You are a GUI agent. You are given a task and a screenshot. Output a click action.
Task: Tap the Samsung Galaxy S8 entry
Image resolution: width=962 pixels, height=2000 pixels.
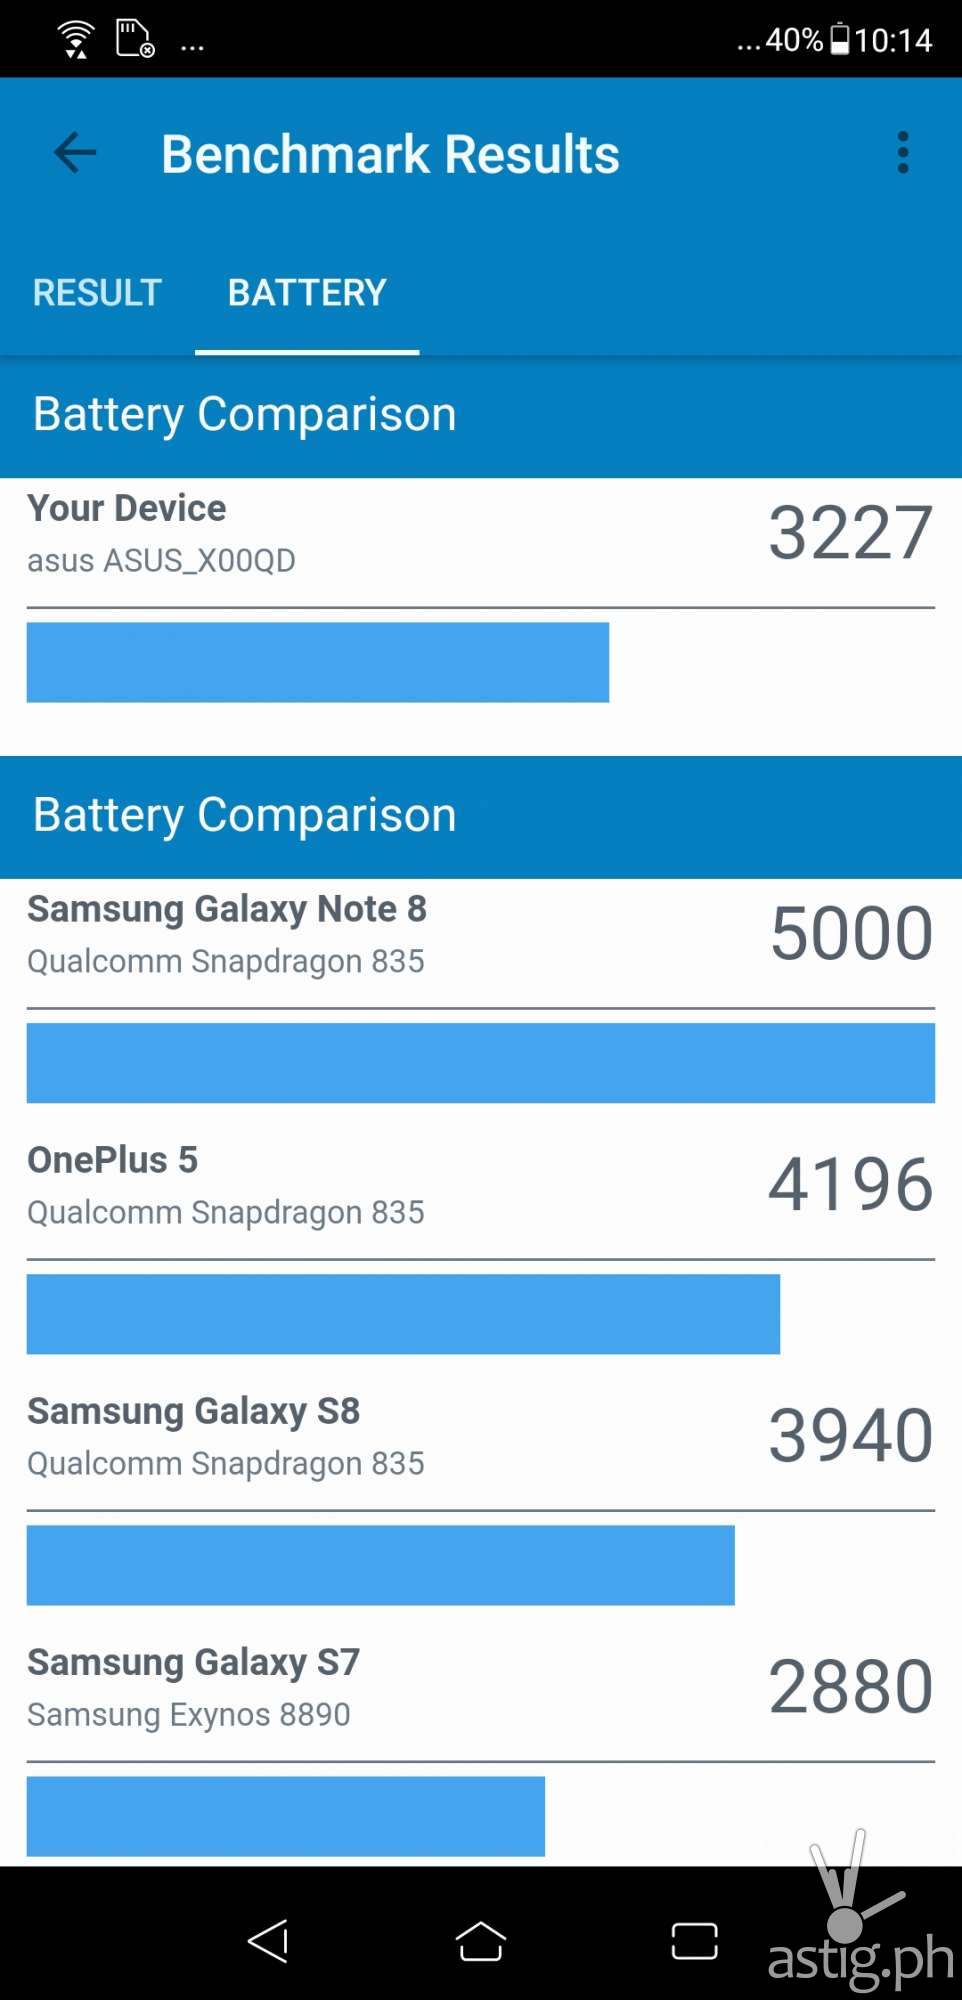click(x=194, y=1411)
